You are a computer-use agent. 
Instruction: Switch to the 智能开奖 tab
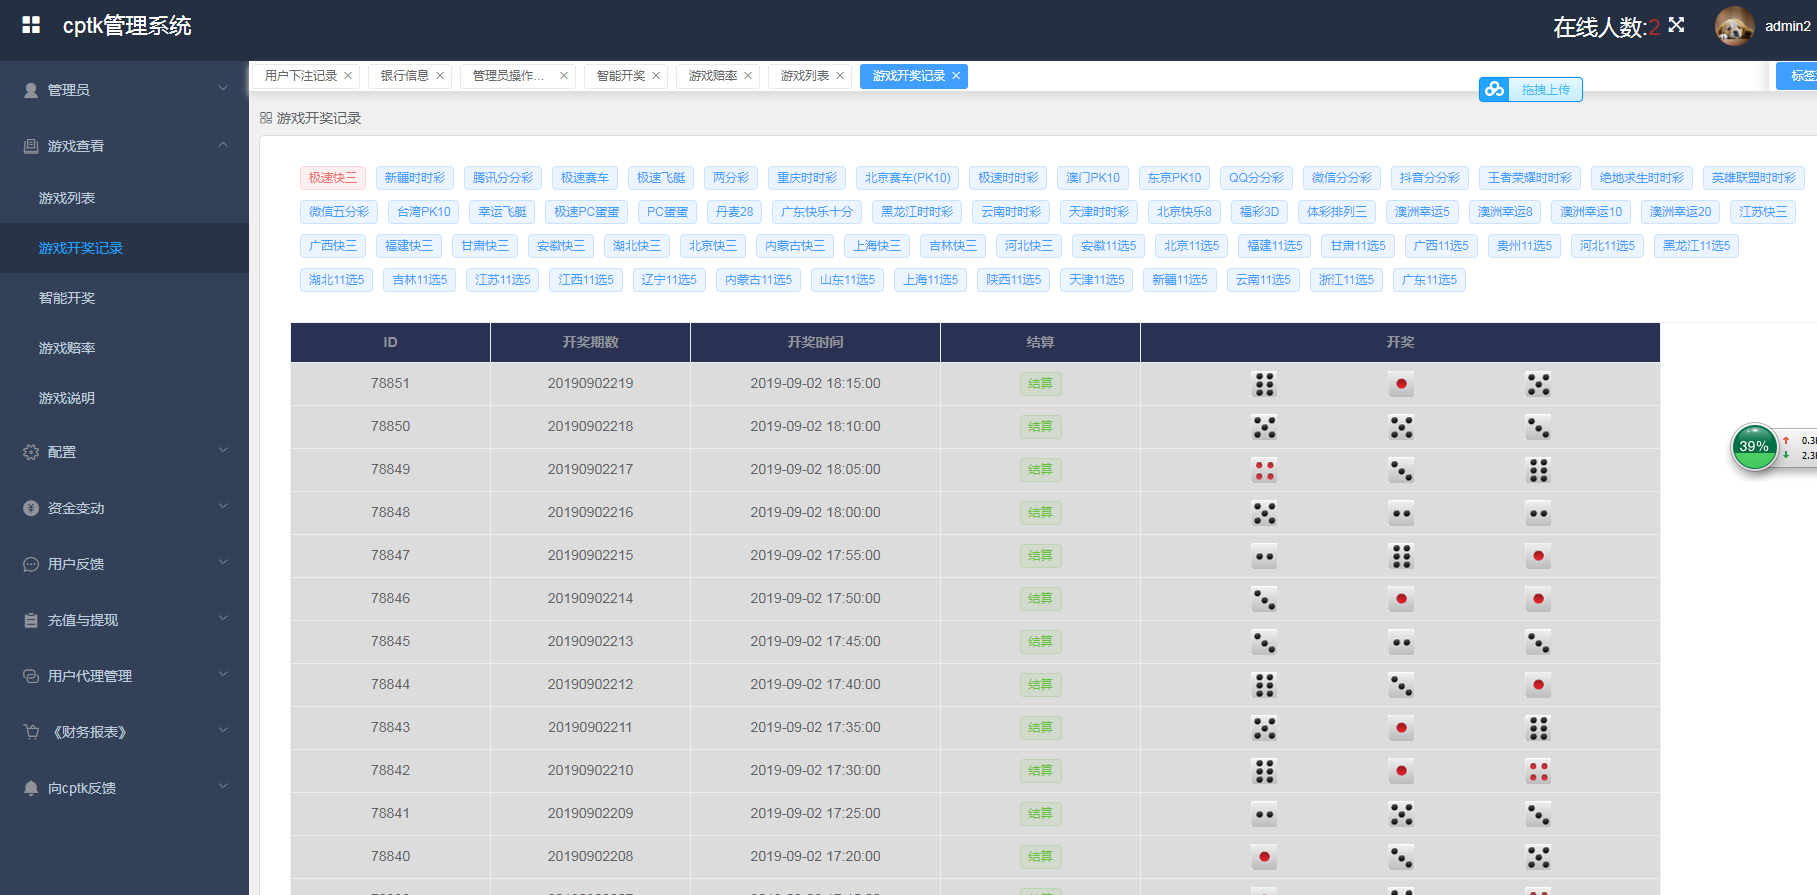(x=620, y=76)
